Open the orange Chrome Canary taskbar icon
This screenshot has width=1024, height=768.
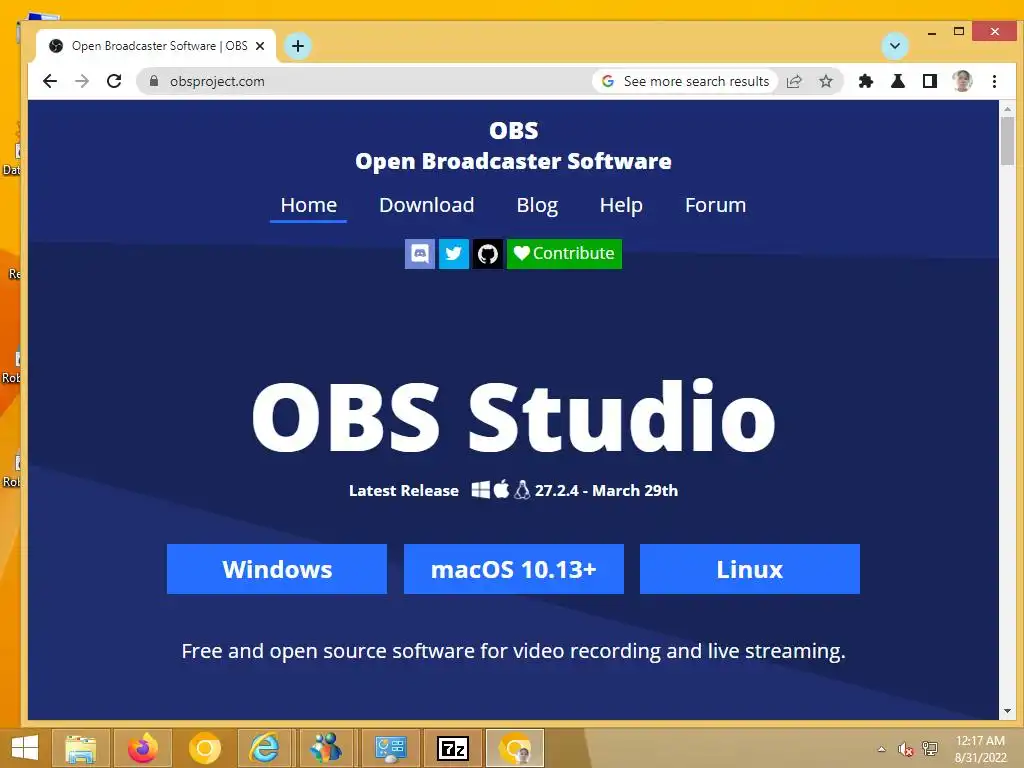[204, 748]
